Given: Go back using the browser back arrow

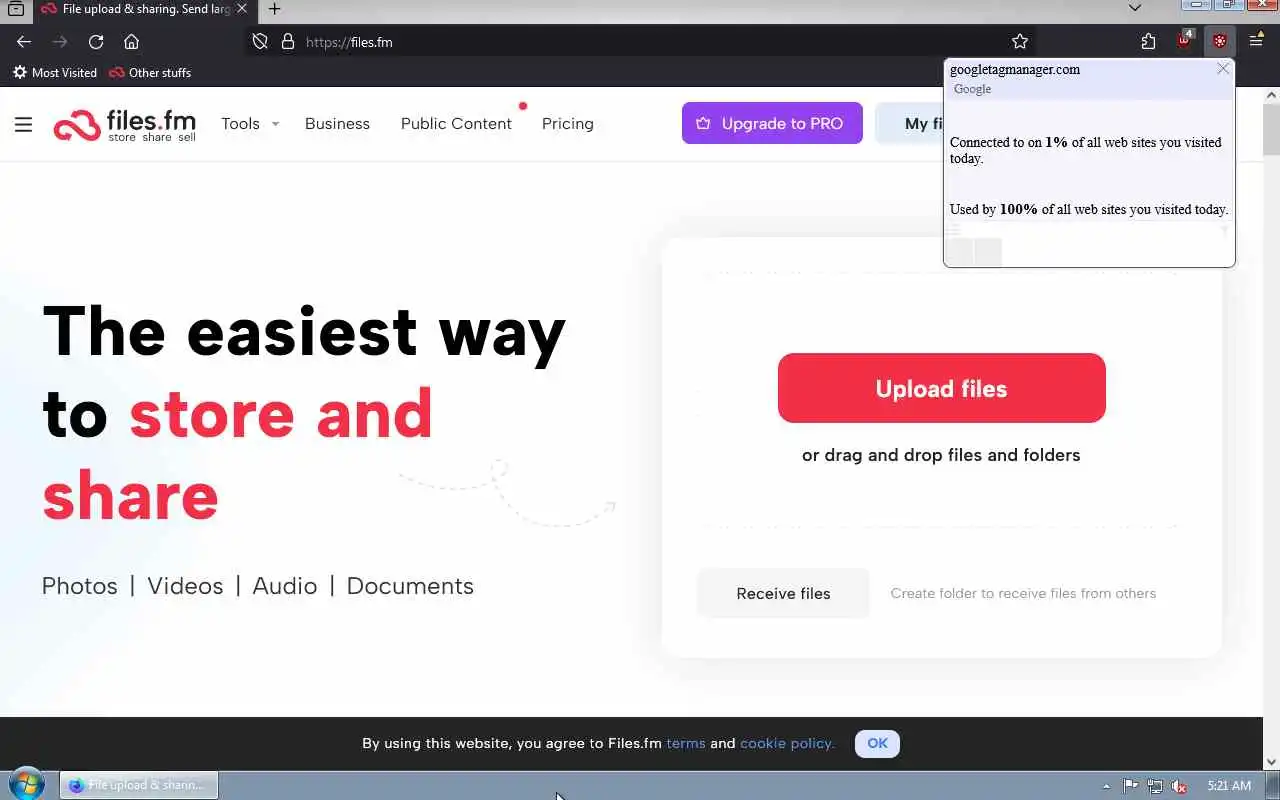Looking at the screenshot, I should [24, 42].
